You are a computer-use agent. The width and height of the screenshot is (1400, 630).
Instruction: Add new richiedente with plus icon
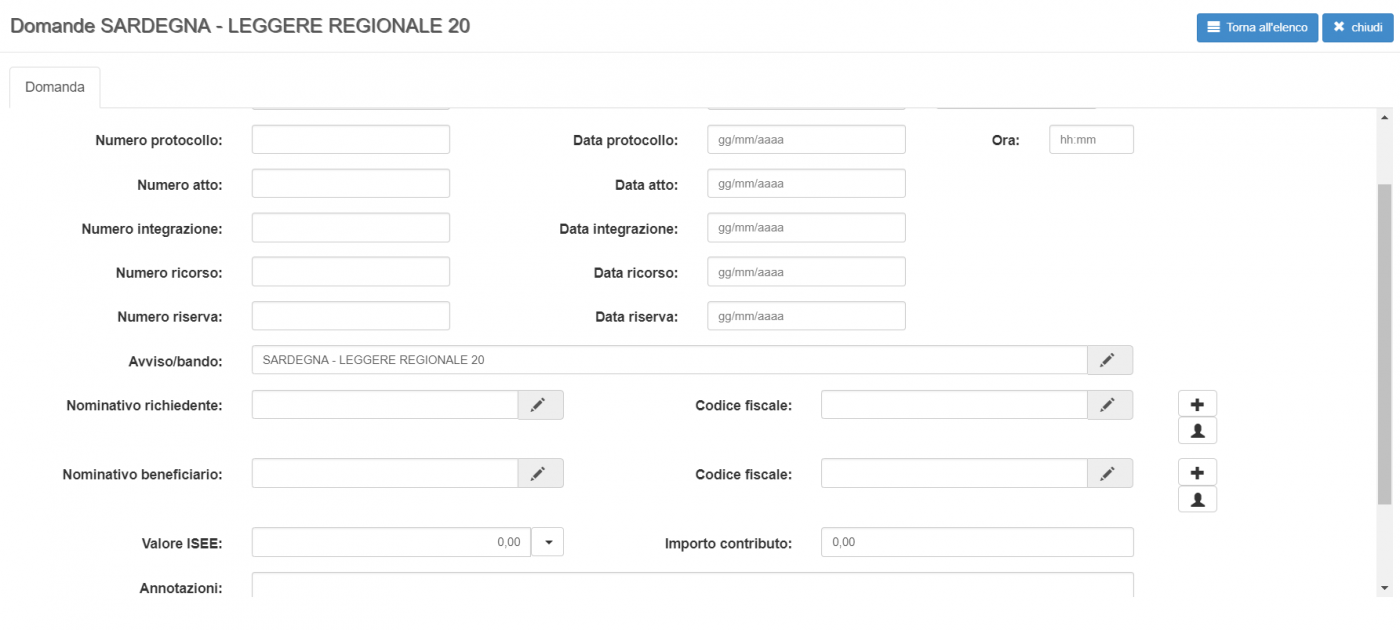click(x=1197, y=404)
